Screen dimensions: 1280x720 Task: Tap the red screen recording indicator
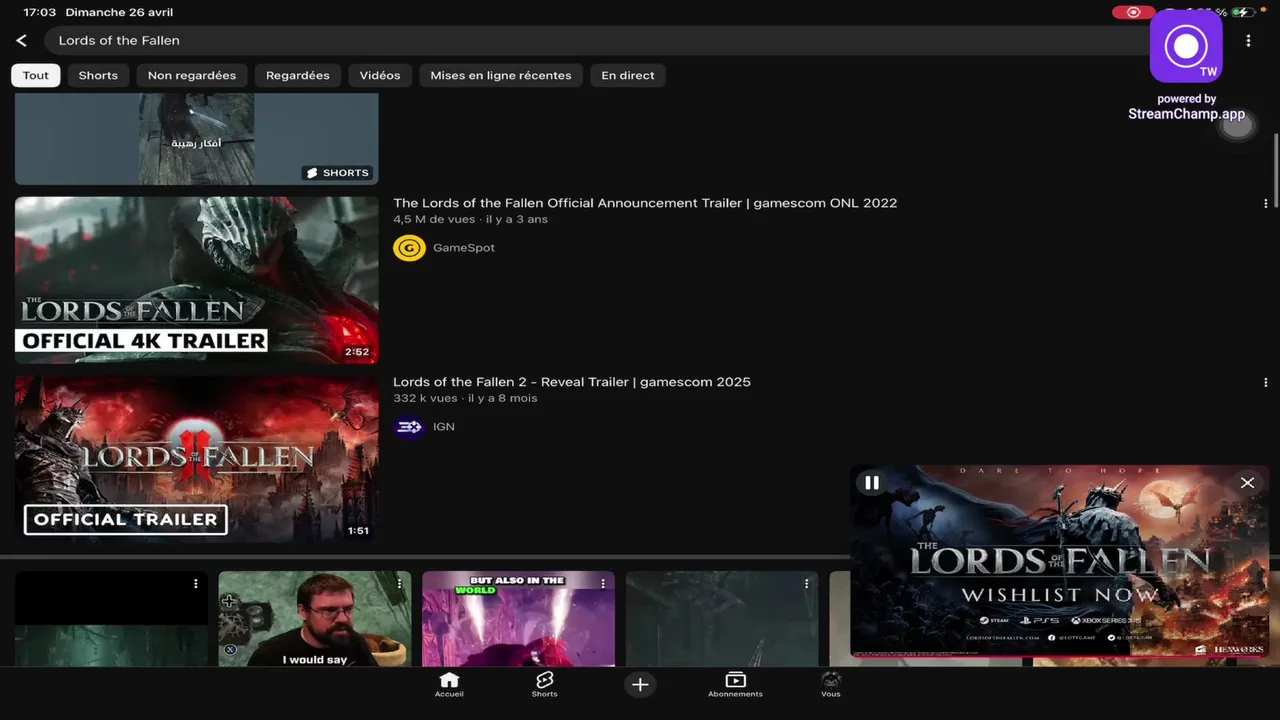coord(1132,13)
